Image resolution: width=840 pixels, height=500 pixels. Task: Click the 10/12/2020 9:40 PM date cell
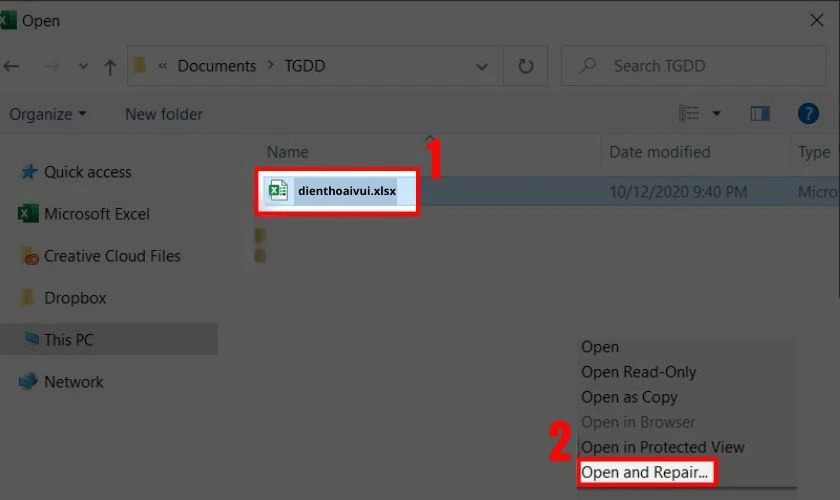[678, 192]
